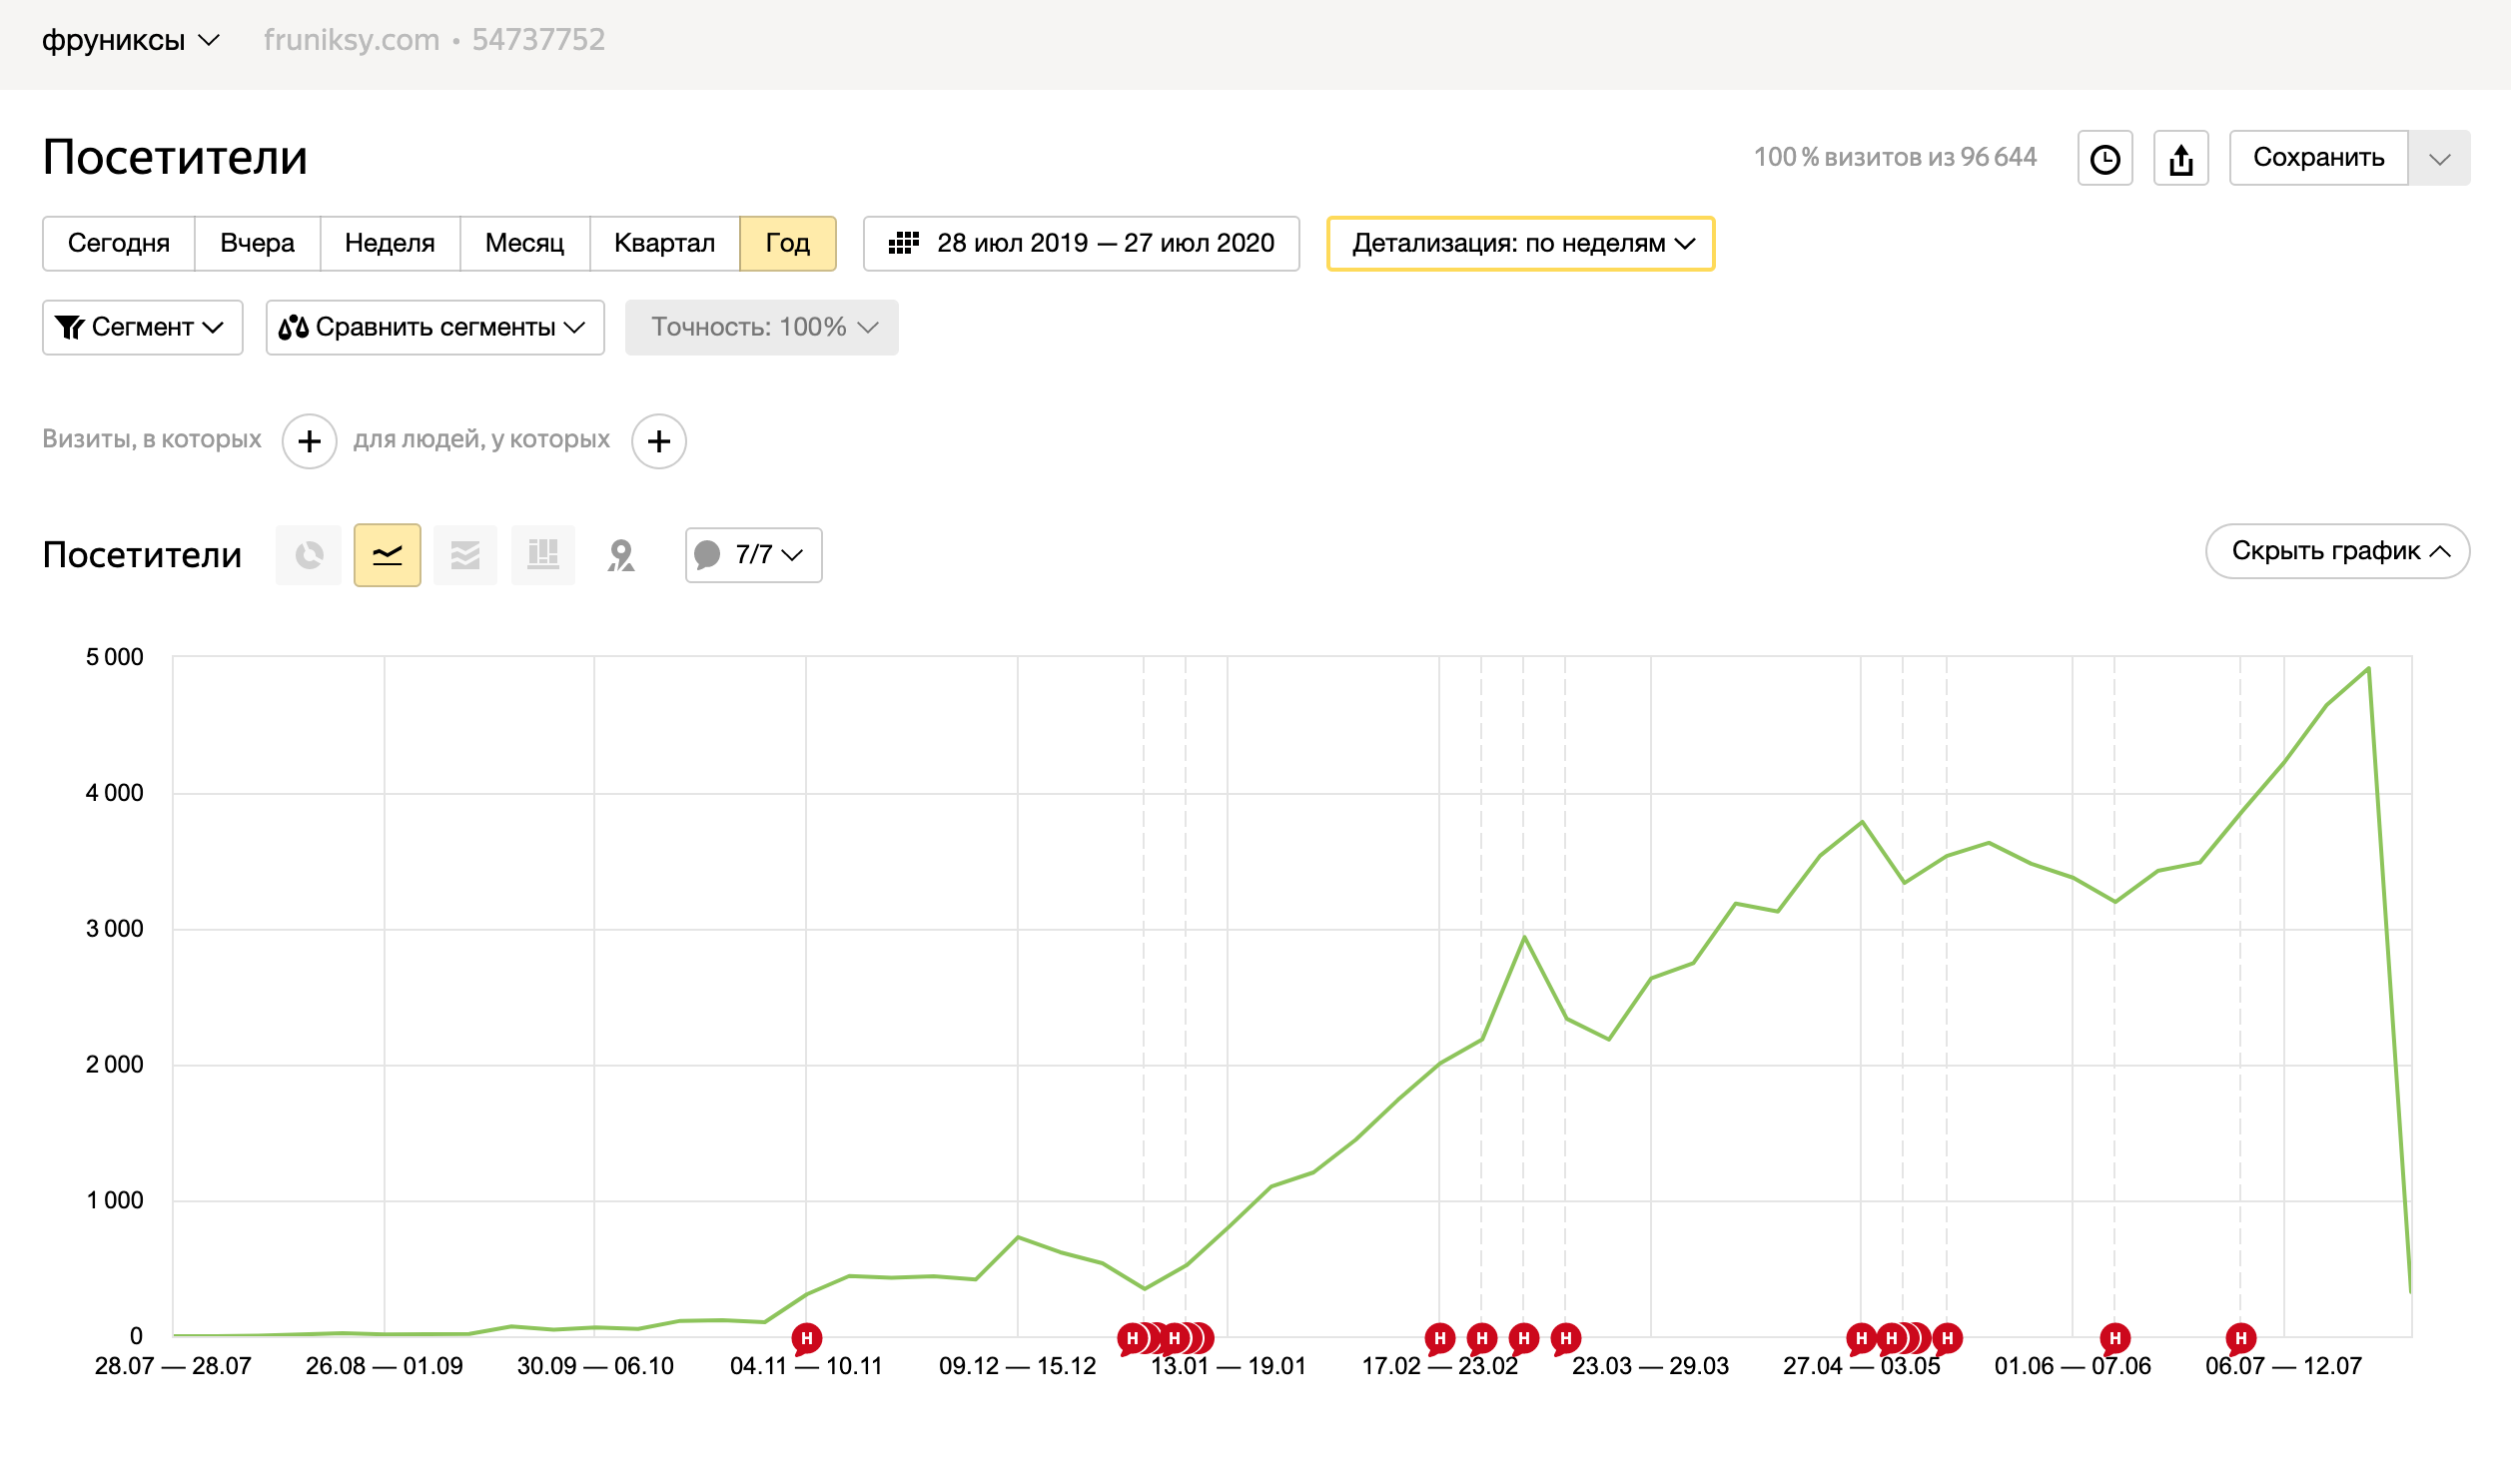Click the annotation marker at 04.11 week

pos(806,1337)
